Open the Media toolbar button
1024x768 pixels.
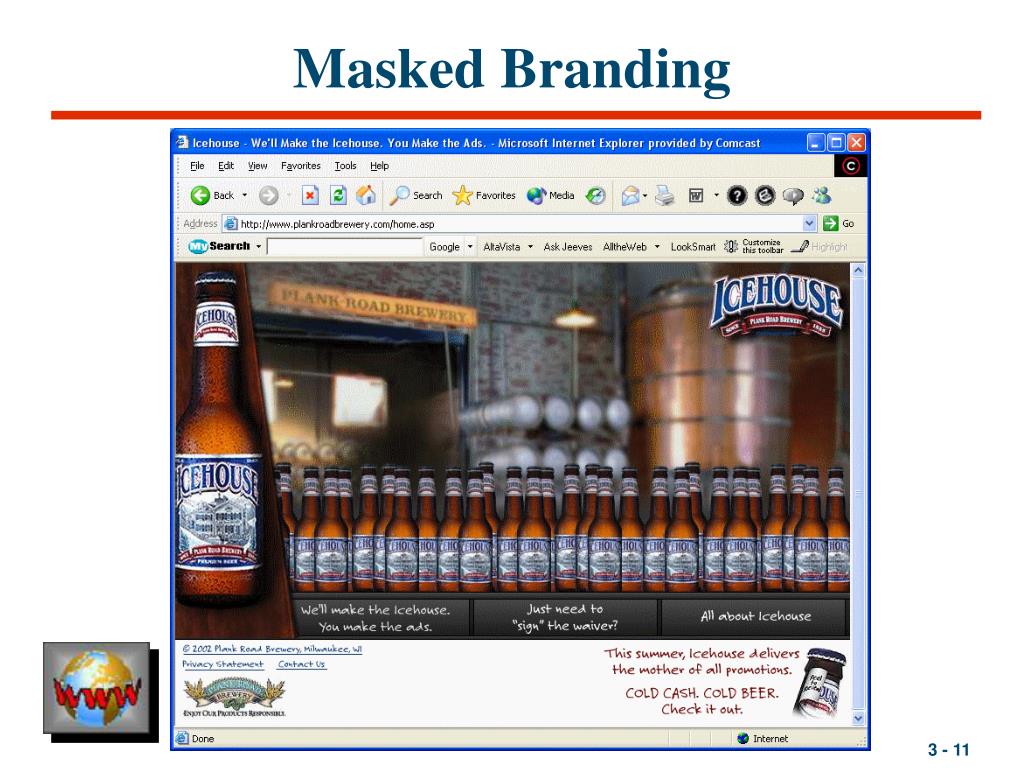pyautogui.click(x=551, y=195)
